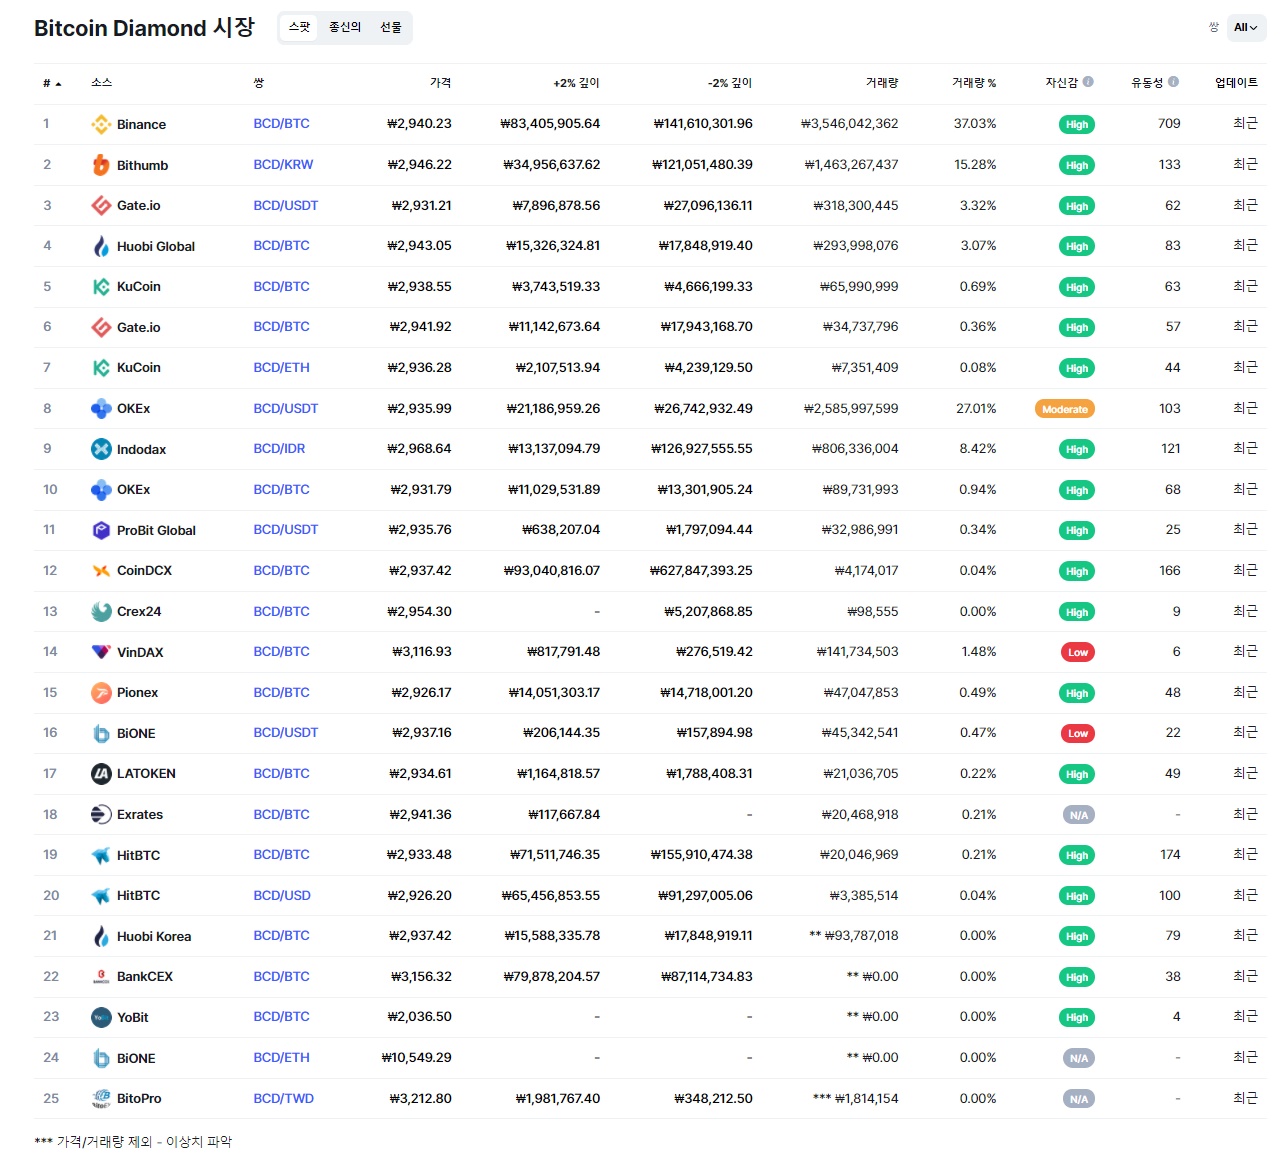Click the Bithumb exchange logo icon

pos(101,165)
